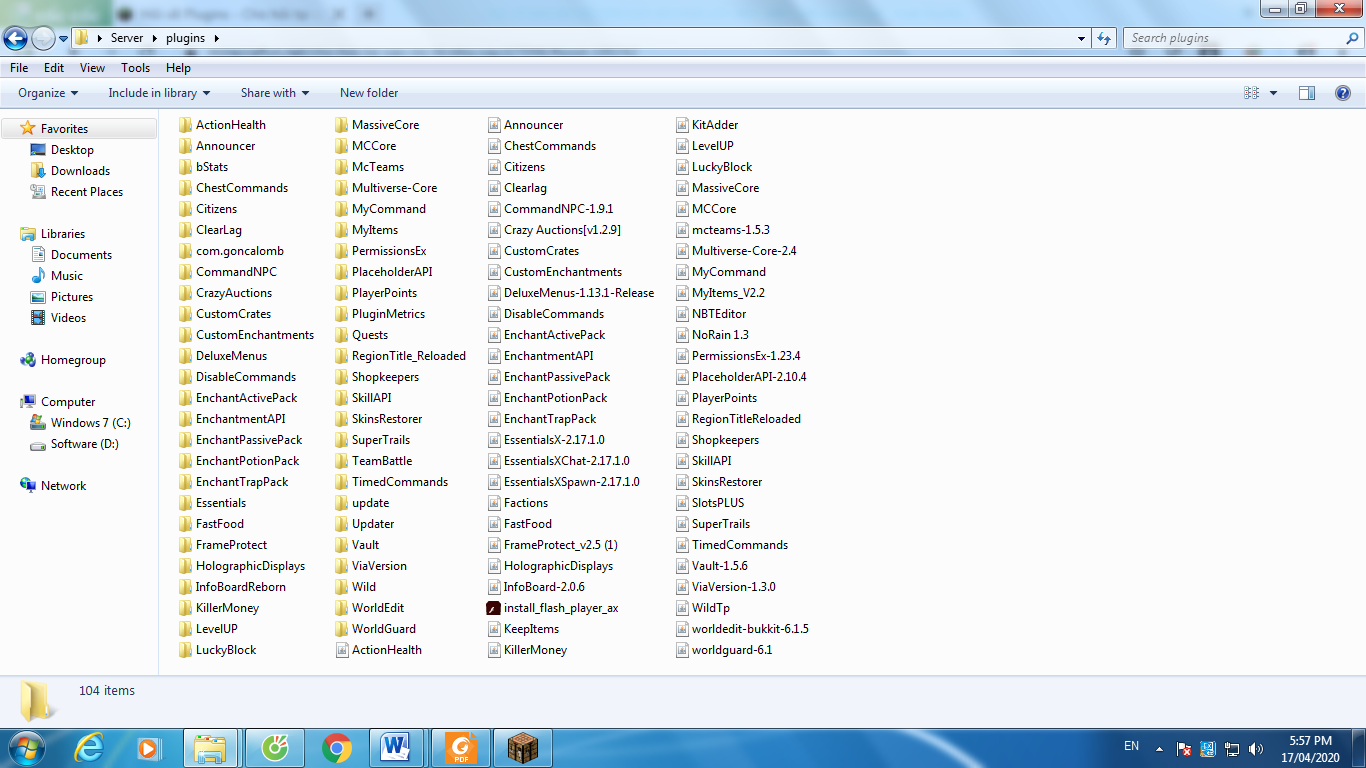Open the Minecraft crafting-table taskbar icon
The width and height of the screenshot is (1366, 768).
pos(522,748)
